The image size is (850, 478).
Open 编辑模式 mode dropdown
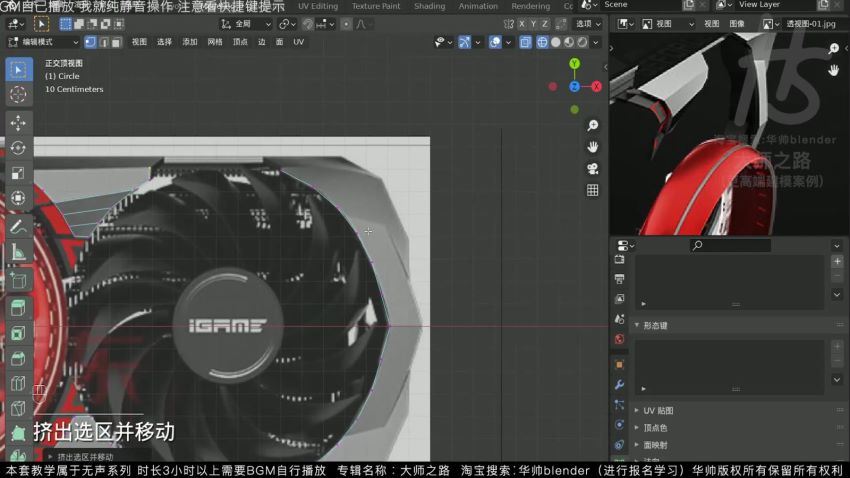[x=43, y=42]
